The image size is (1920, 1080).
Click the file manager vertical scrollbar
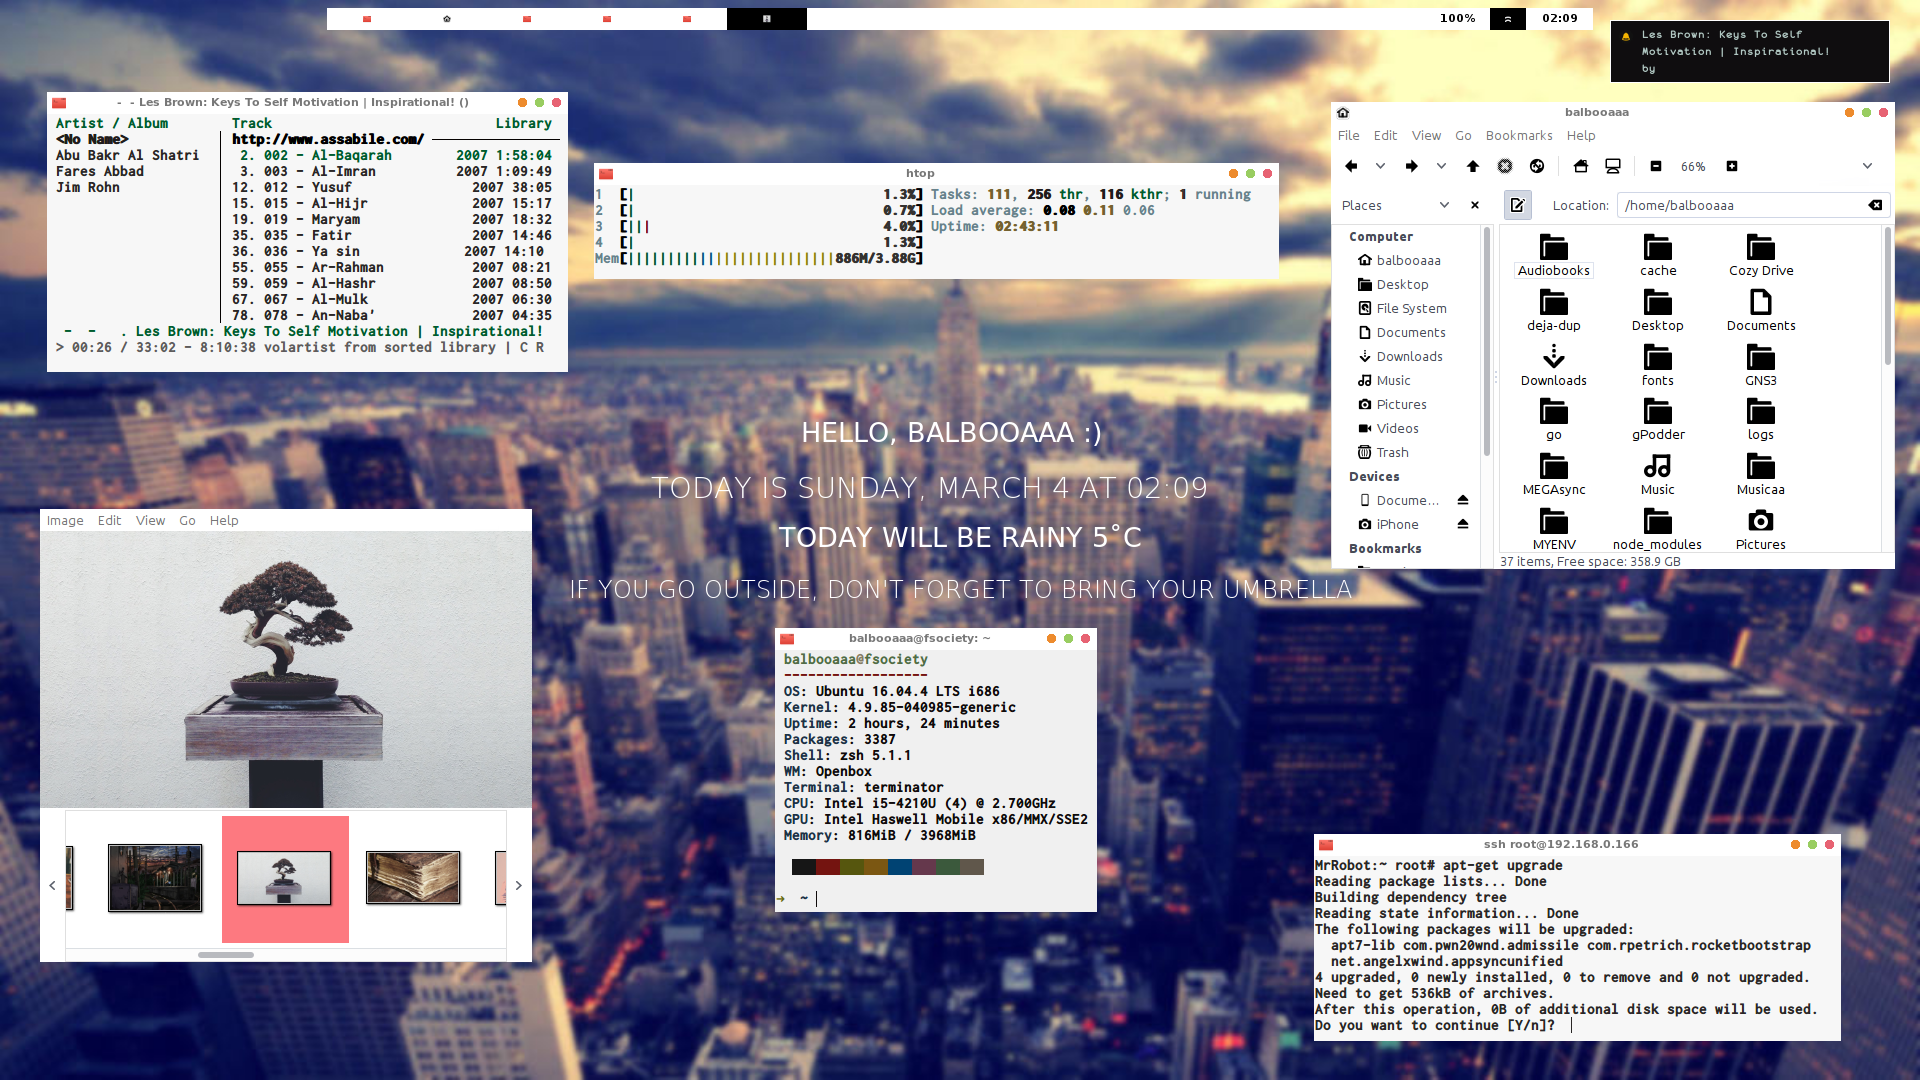(1887, 296)
